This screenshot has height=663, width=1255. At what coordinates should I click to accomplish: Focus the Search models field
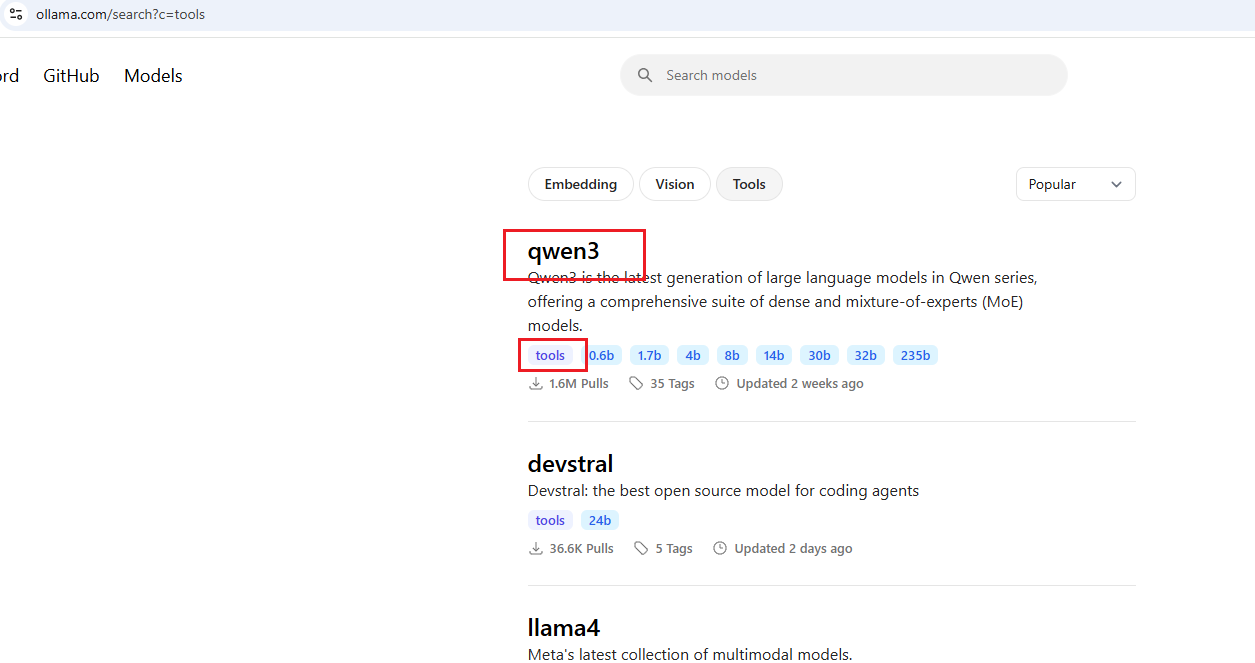(844, 75)
